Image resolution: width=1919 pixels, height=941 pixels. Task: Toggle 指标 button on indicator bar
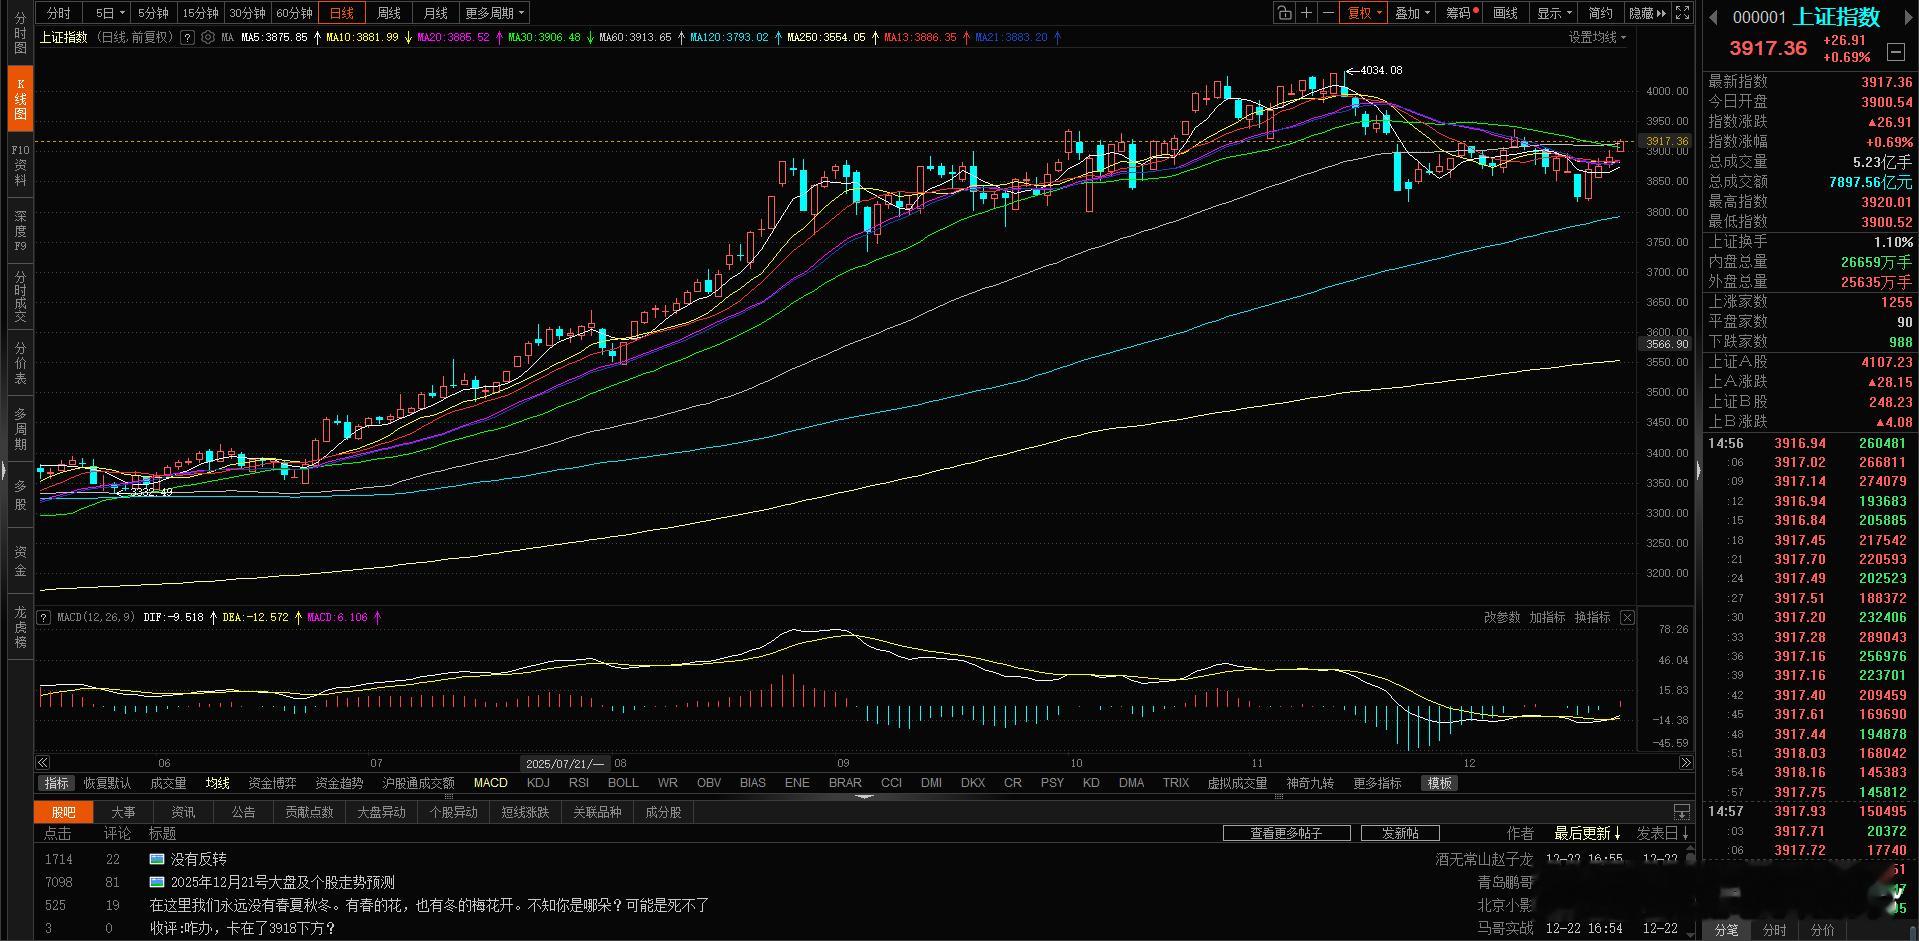pos(57,783)
